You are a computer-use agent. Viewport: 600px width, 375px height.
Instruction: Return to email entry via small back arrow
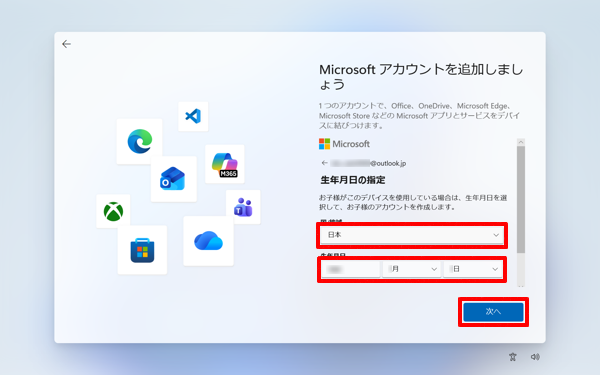point(324,163)
